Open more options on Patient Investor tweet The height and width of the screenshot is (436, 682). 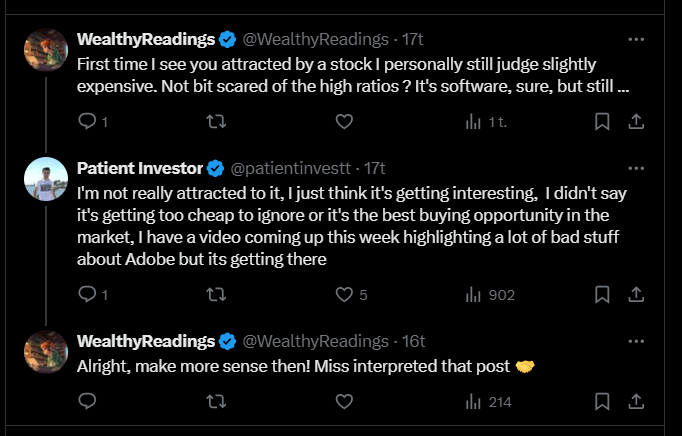636,168
